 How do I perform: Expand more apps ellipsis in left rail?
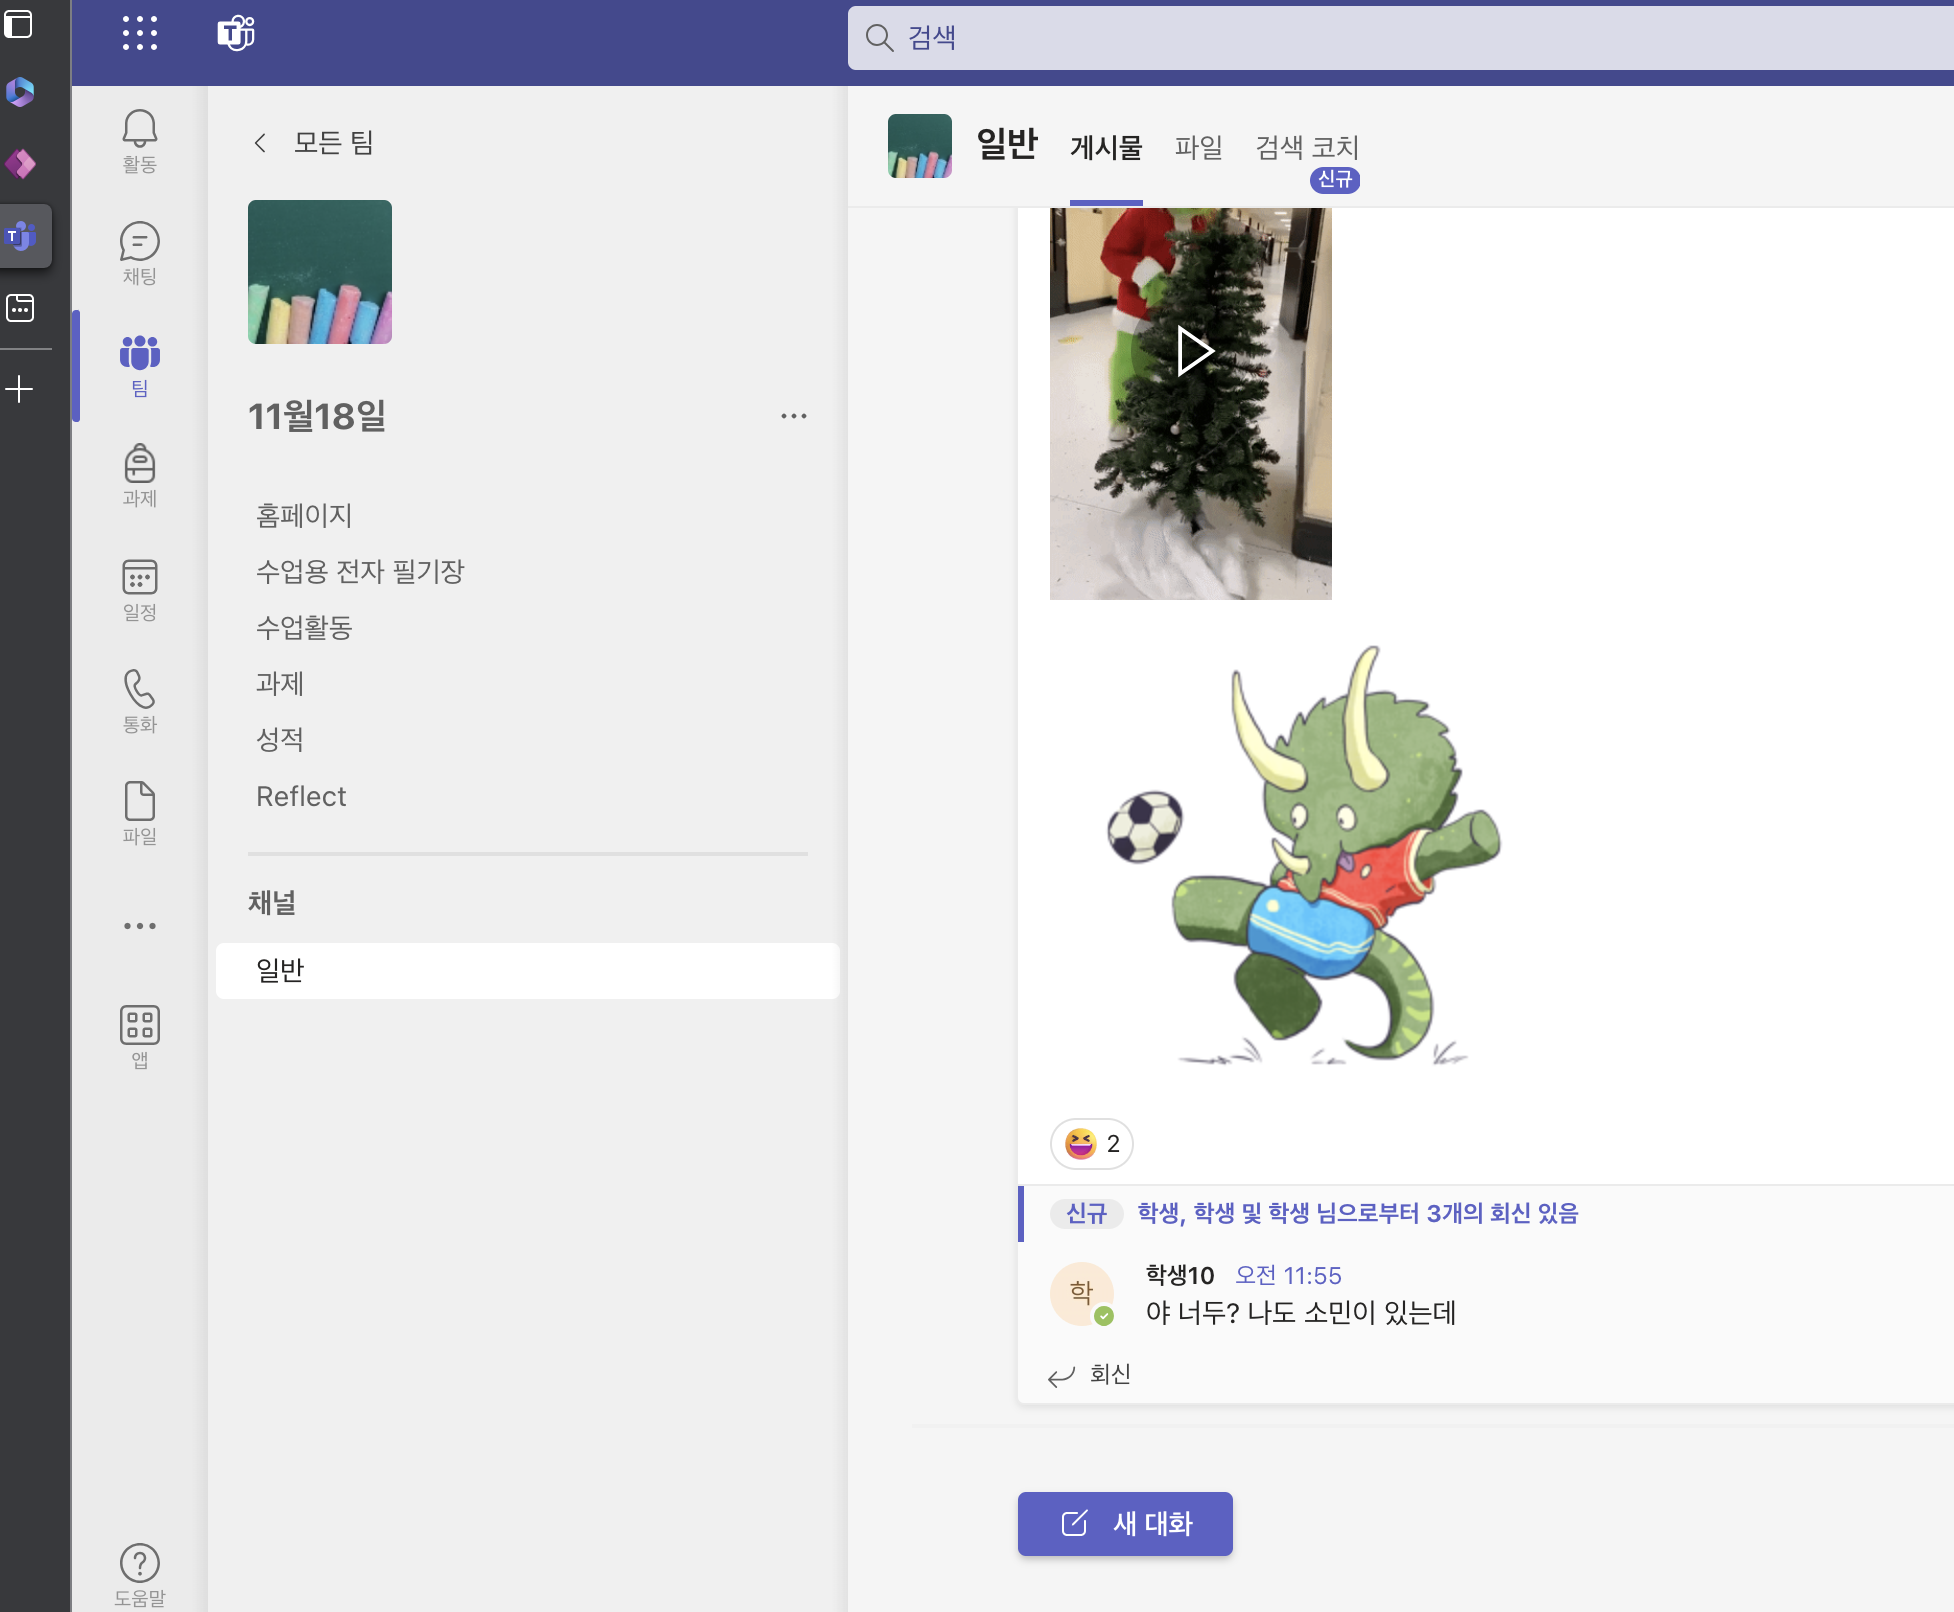tap(139, 926)
